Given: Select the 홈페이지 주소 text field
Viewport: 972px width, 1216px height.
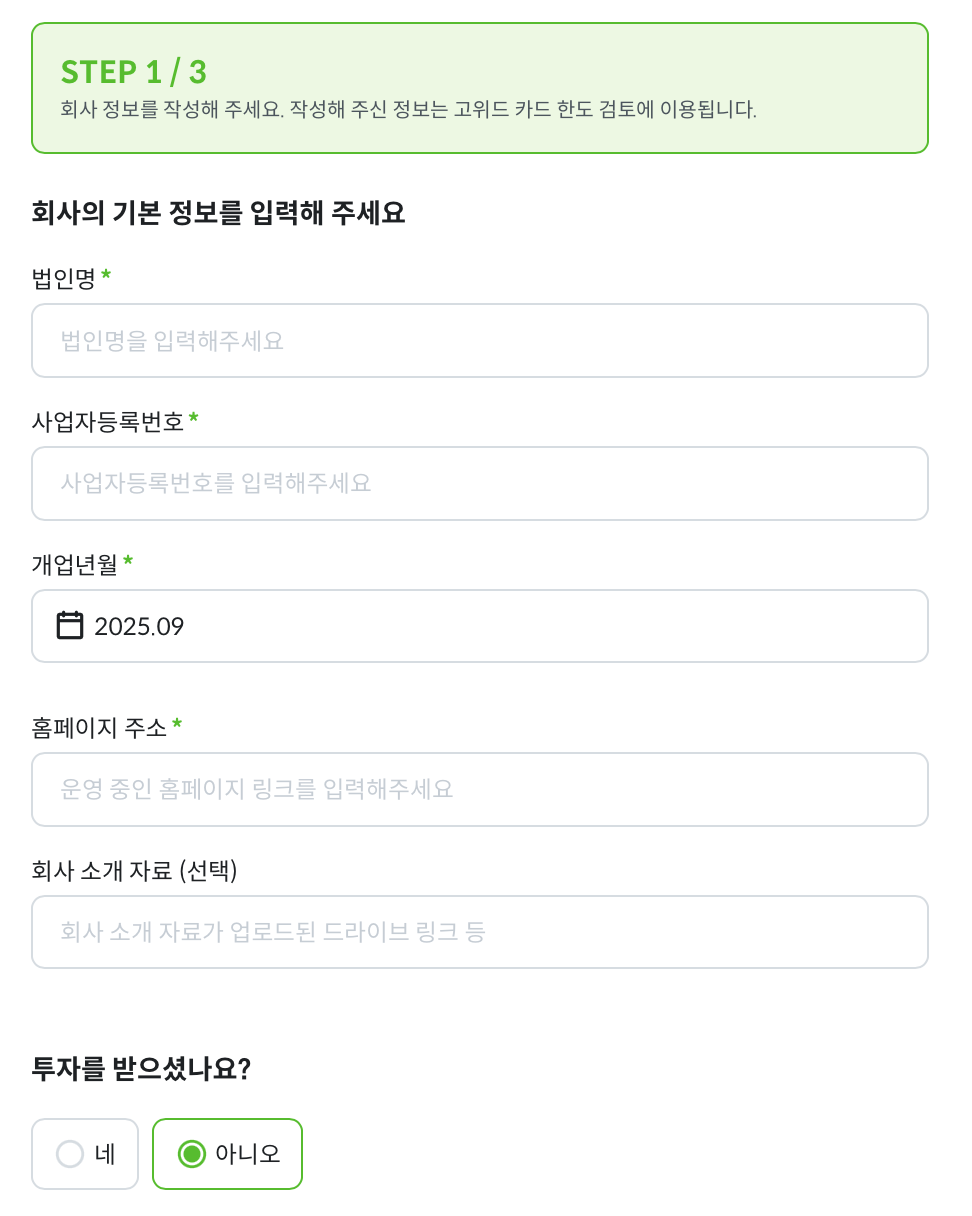Looking at the screenshot, I should 480,790.
